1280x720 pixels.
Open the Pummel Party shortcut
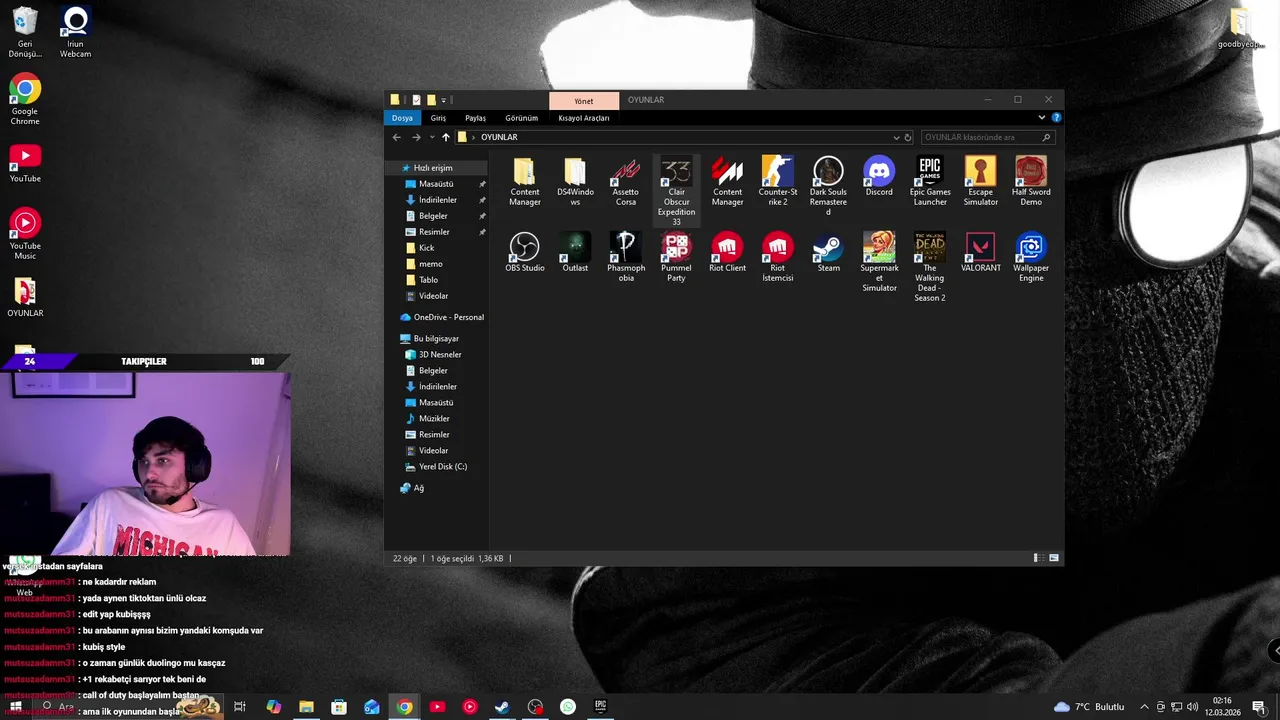[x=677, y=257]
